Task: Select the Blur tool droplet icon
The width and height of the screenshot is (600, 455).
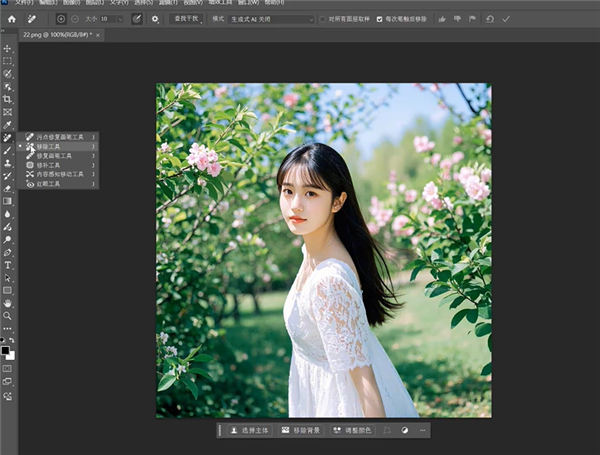Action: coord(7,214)
